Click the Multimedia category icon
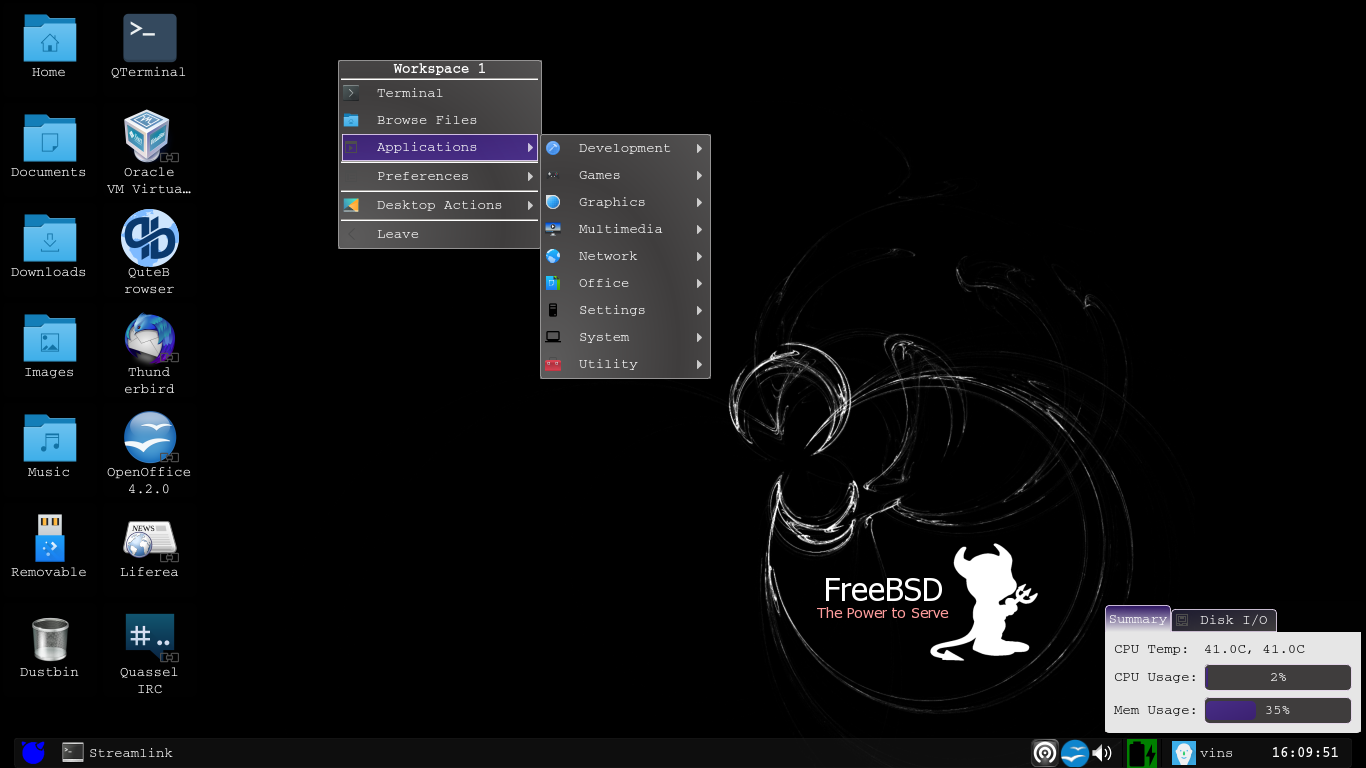The width and height of the screenshot is (1366, 768). click(x=553, y=229)
